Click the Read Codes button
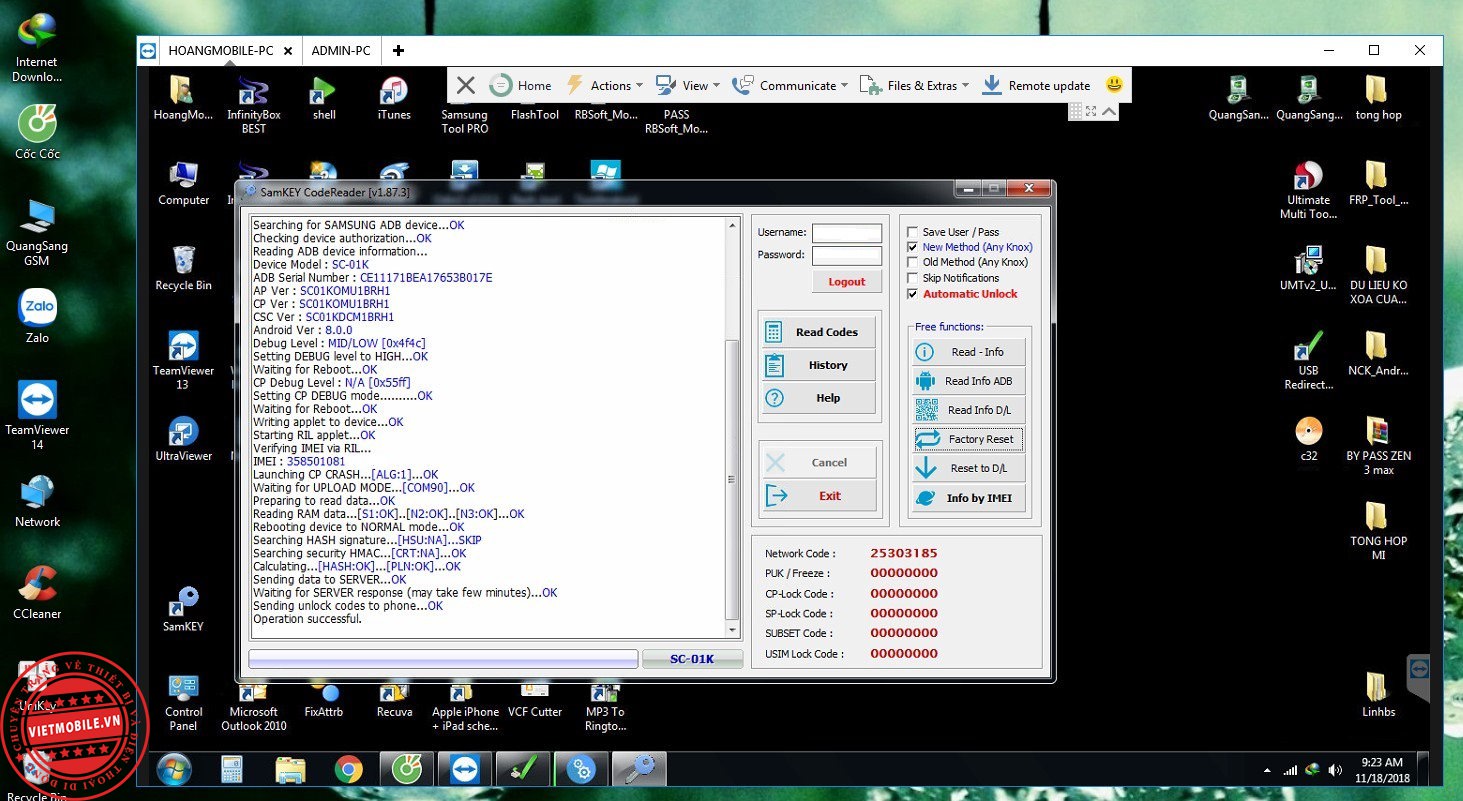 (x=817, y=332)
